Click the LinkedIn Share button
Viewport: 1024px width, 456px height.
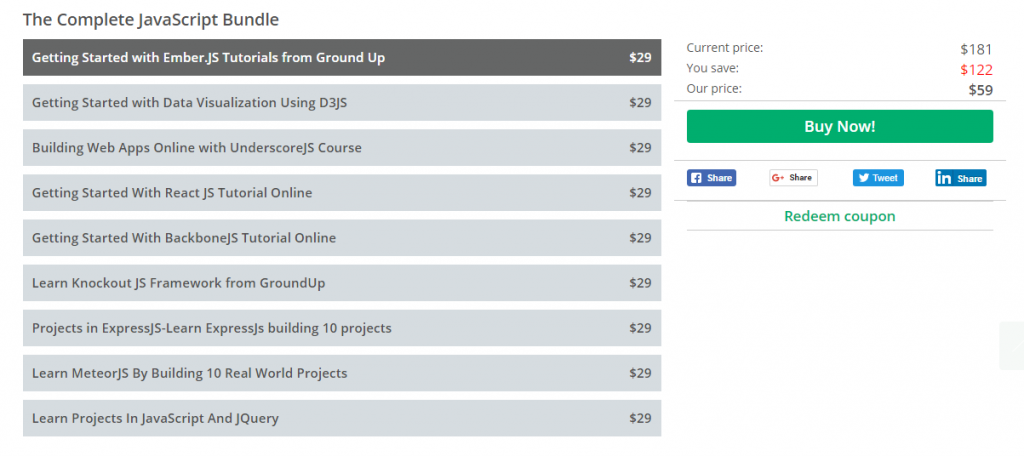(960, 178)
